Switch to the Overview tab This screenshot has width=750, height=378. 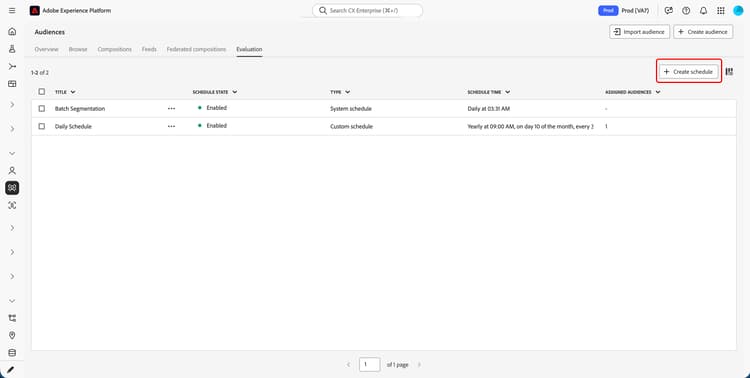tap(46, 49)
